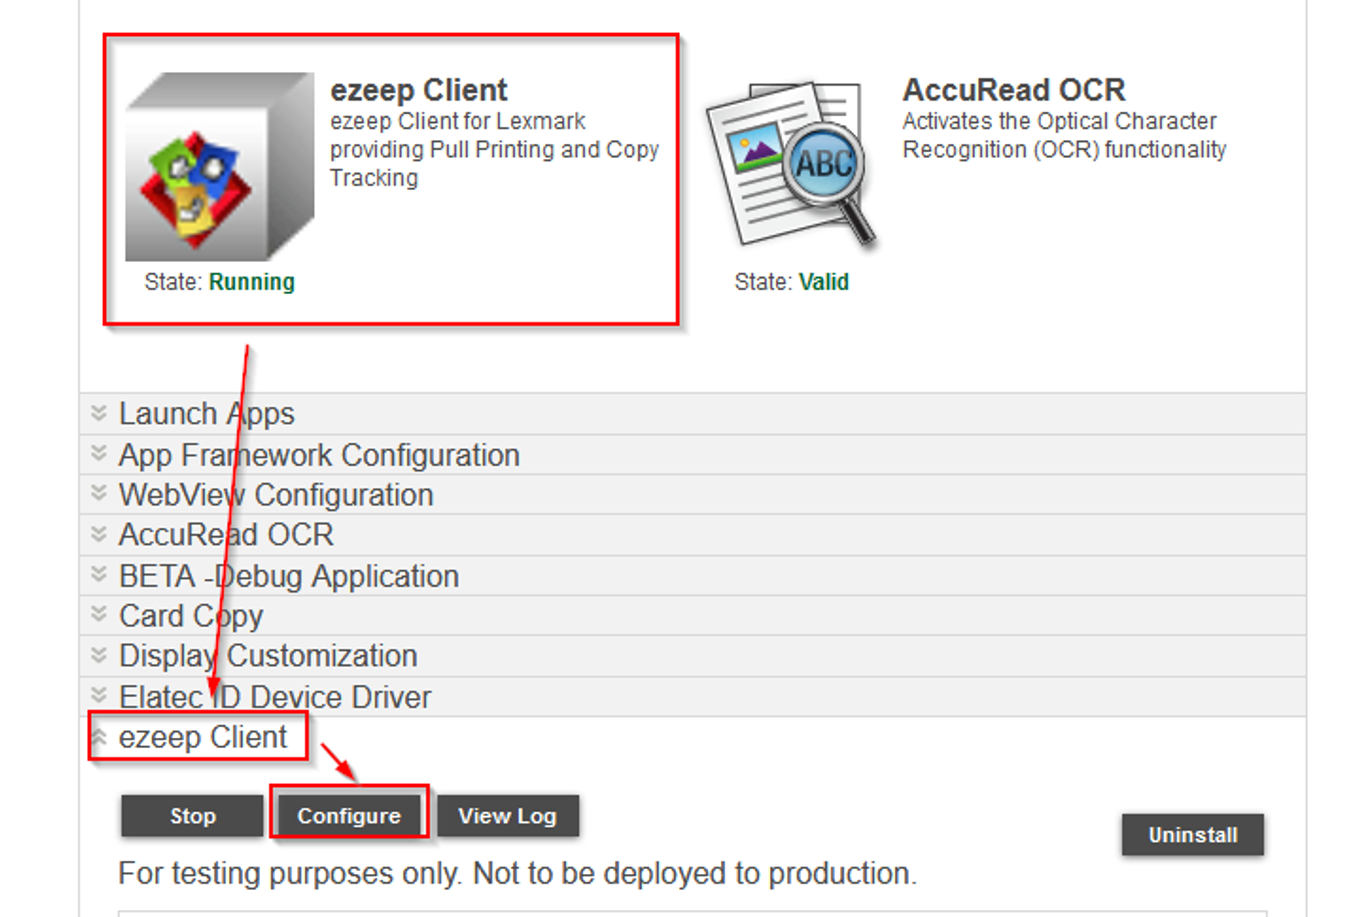1360x917 pixels.
Task: Click the ezeep Client description text
Action: point(494,149)
